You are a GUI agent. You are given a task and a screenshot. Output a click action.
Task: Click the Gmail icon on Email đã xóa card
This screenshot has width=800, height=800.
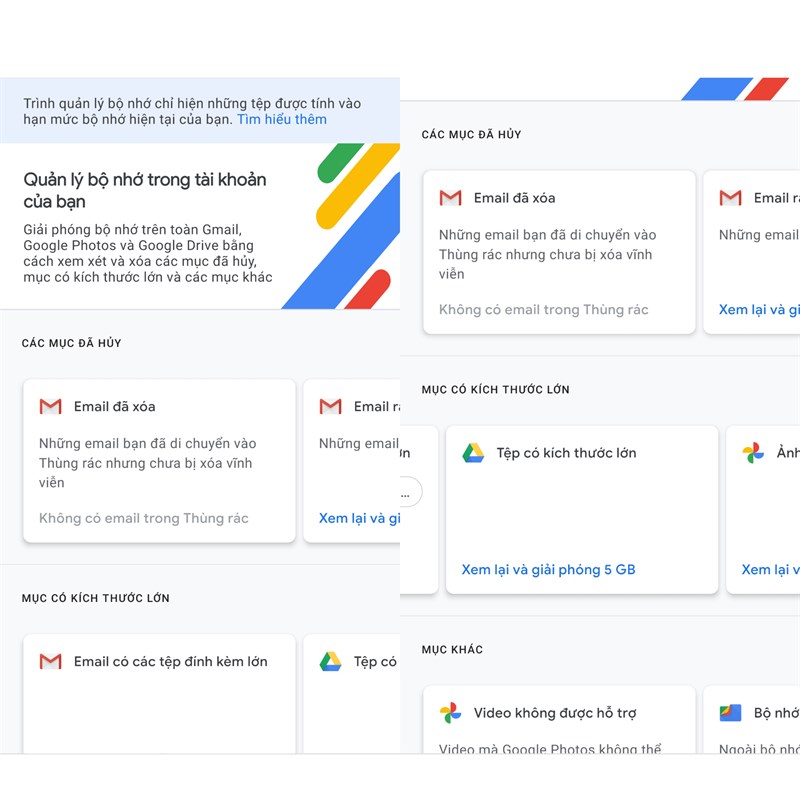[51, 406]
